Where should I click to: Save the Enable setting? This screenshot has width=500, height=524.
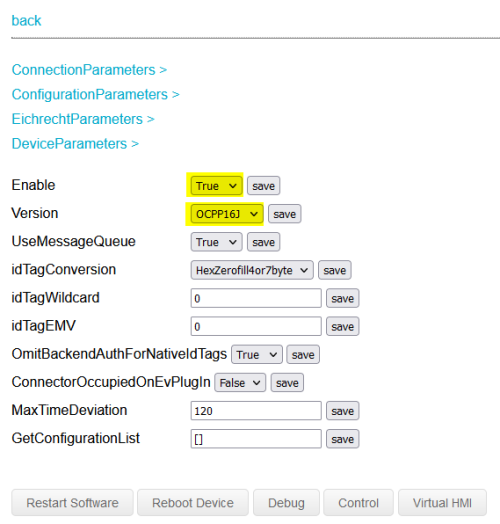click(263, 185)
